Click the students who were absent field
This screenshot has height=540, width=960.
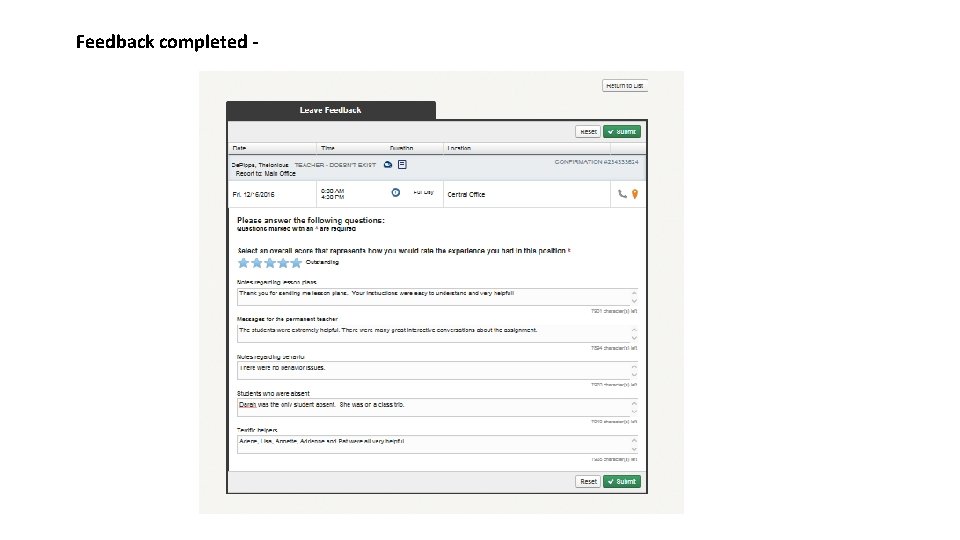pyautogui.click(x=437, y=408)
